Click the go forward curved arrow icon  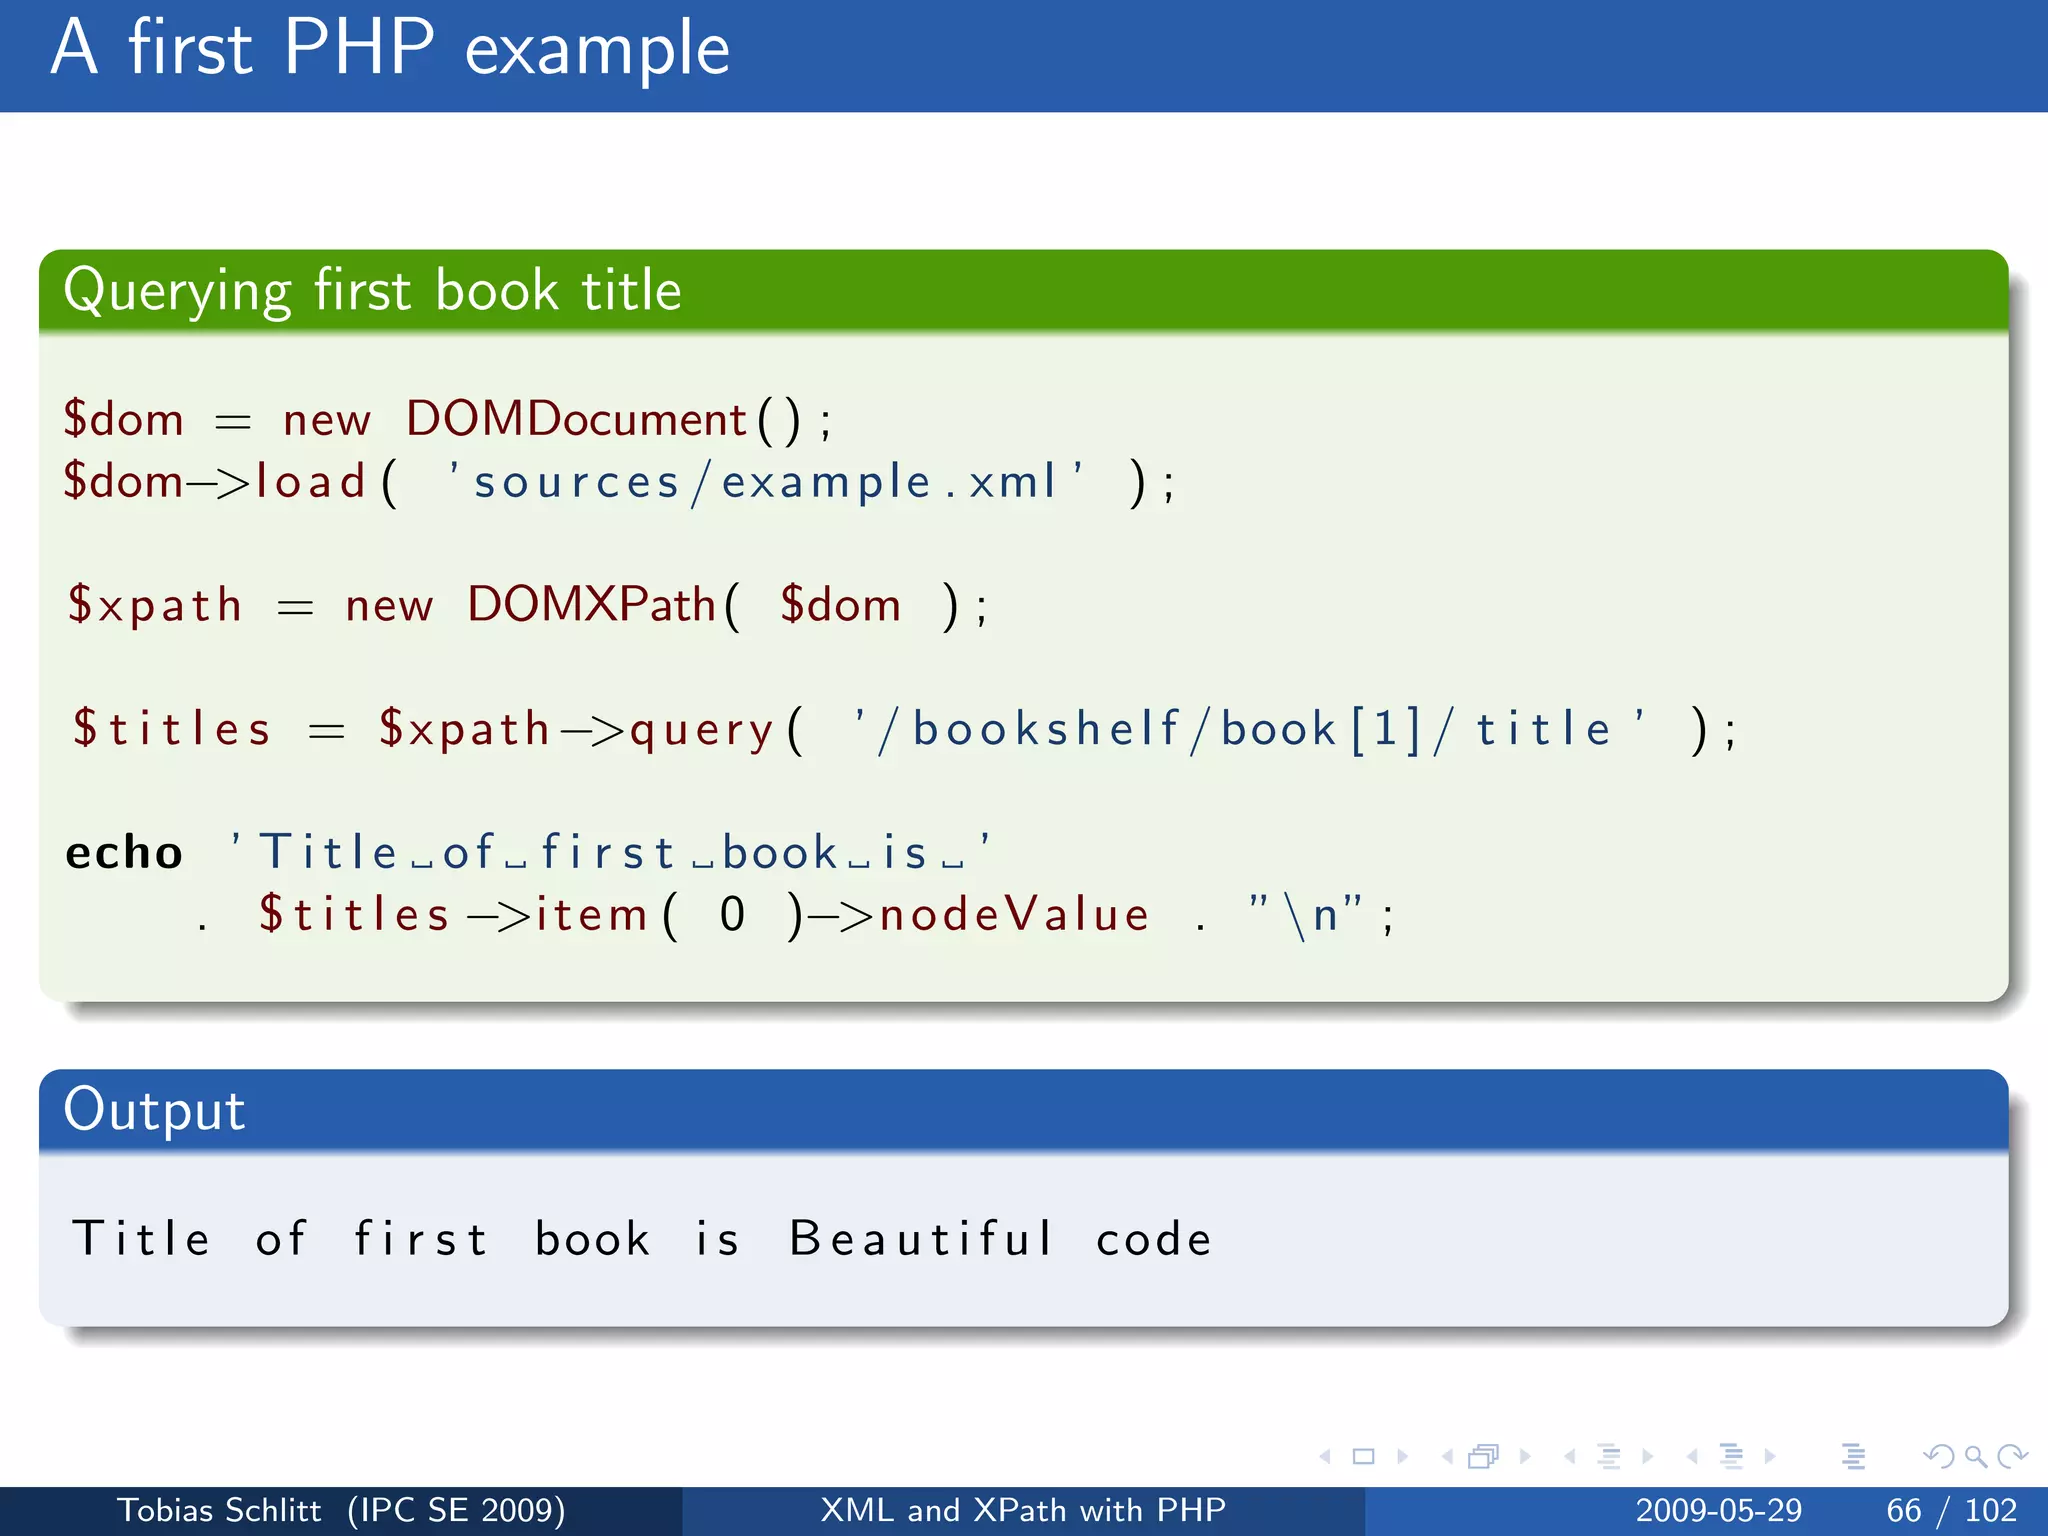2012,1457
